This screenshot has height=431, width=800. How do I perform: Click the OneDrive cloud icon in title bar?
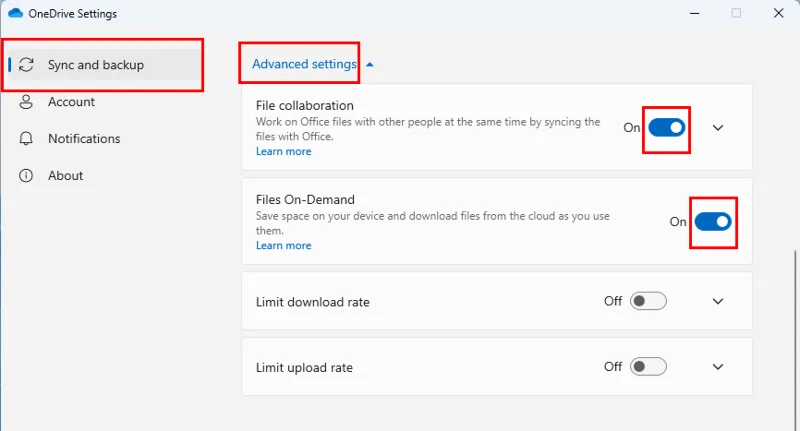[15, 13]
